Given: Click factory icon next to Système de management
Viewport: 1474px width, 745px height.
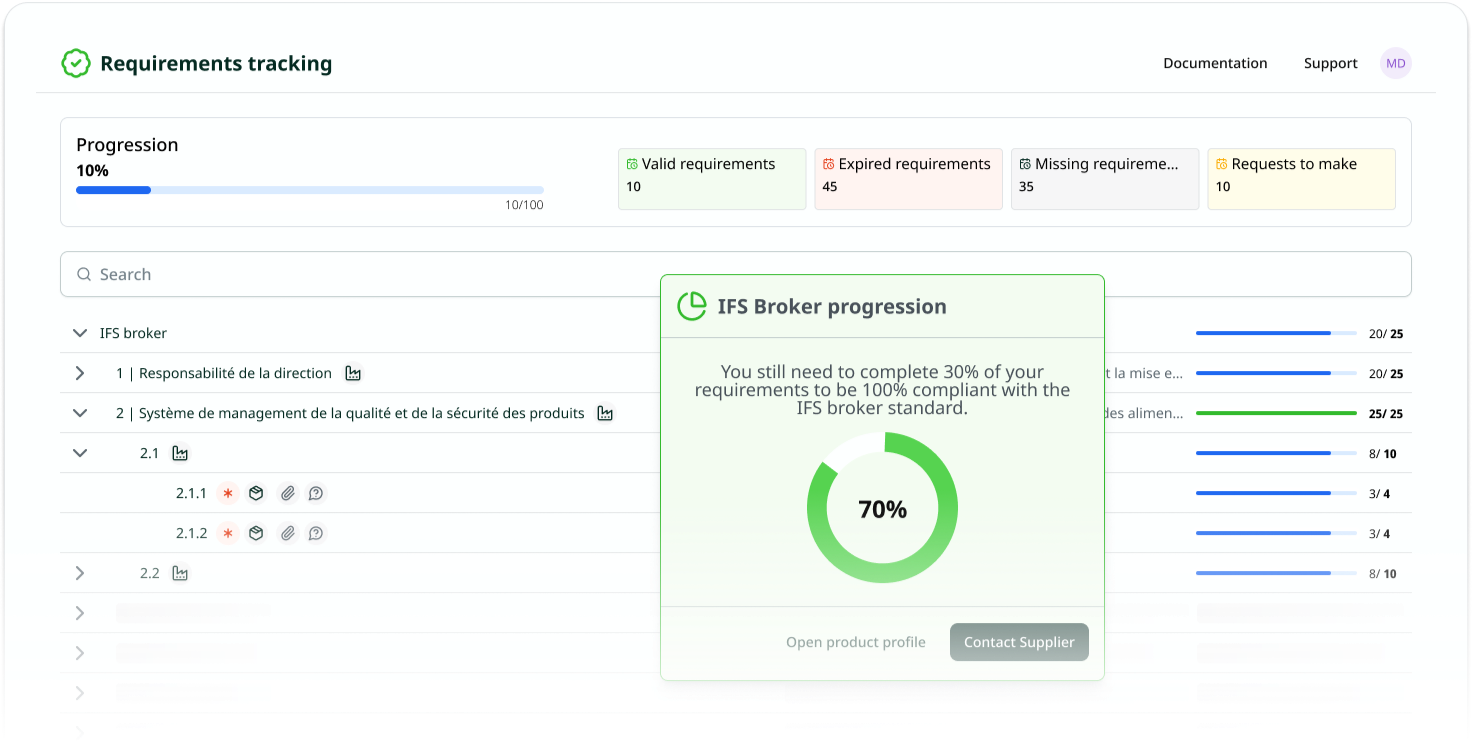Looking at the screenshot, I should coord(605,413).
